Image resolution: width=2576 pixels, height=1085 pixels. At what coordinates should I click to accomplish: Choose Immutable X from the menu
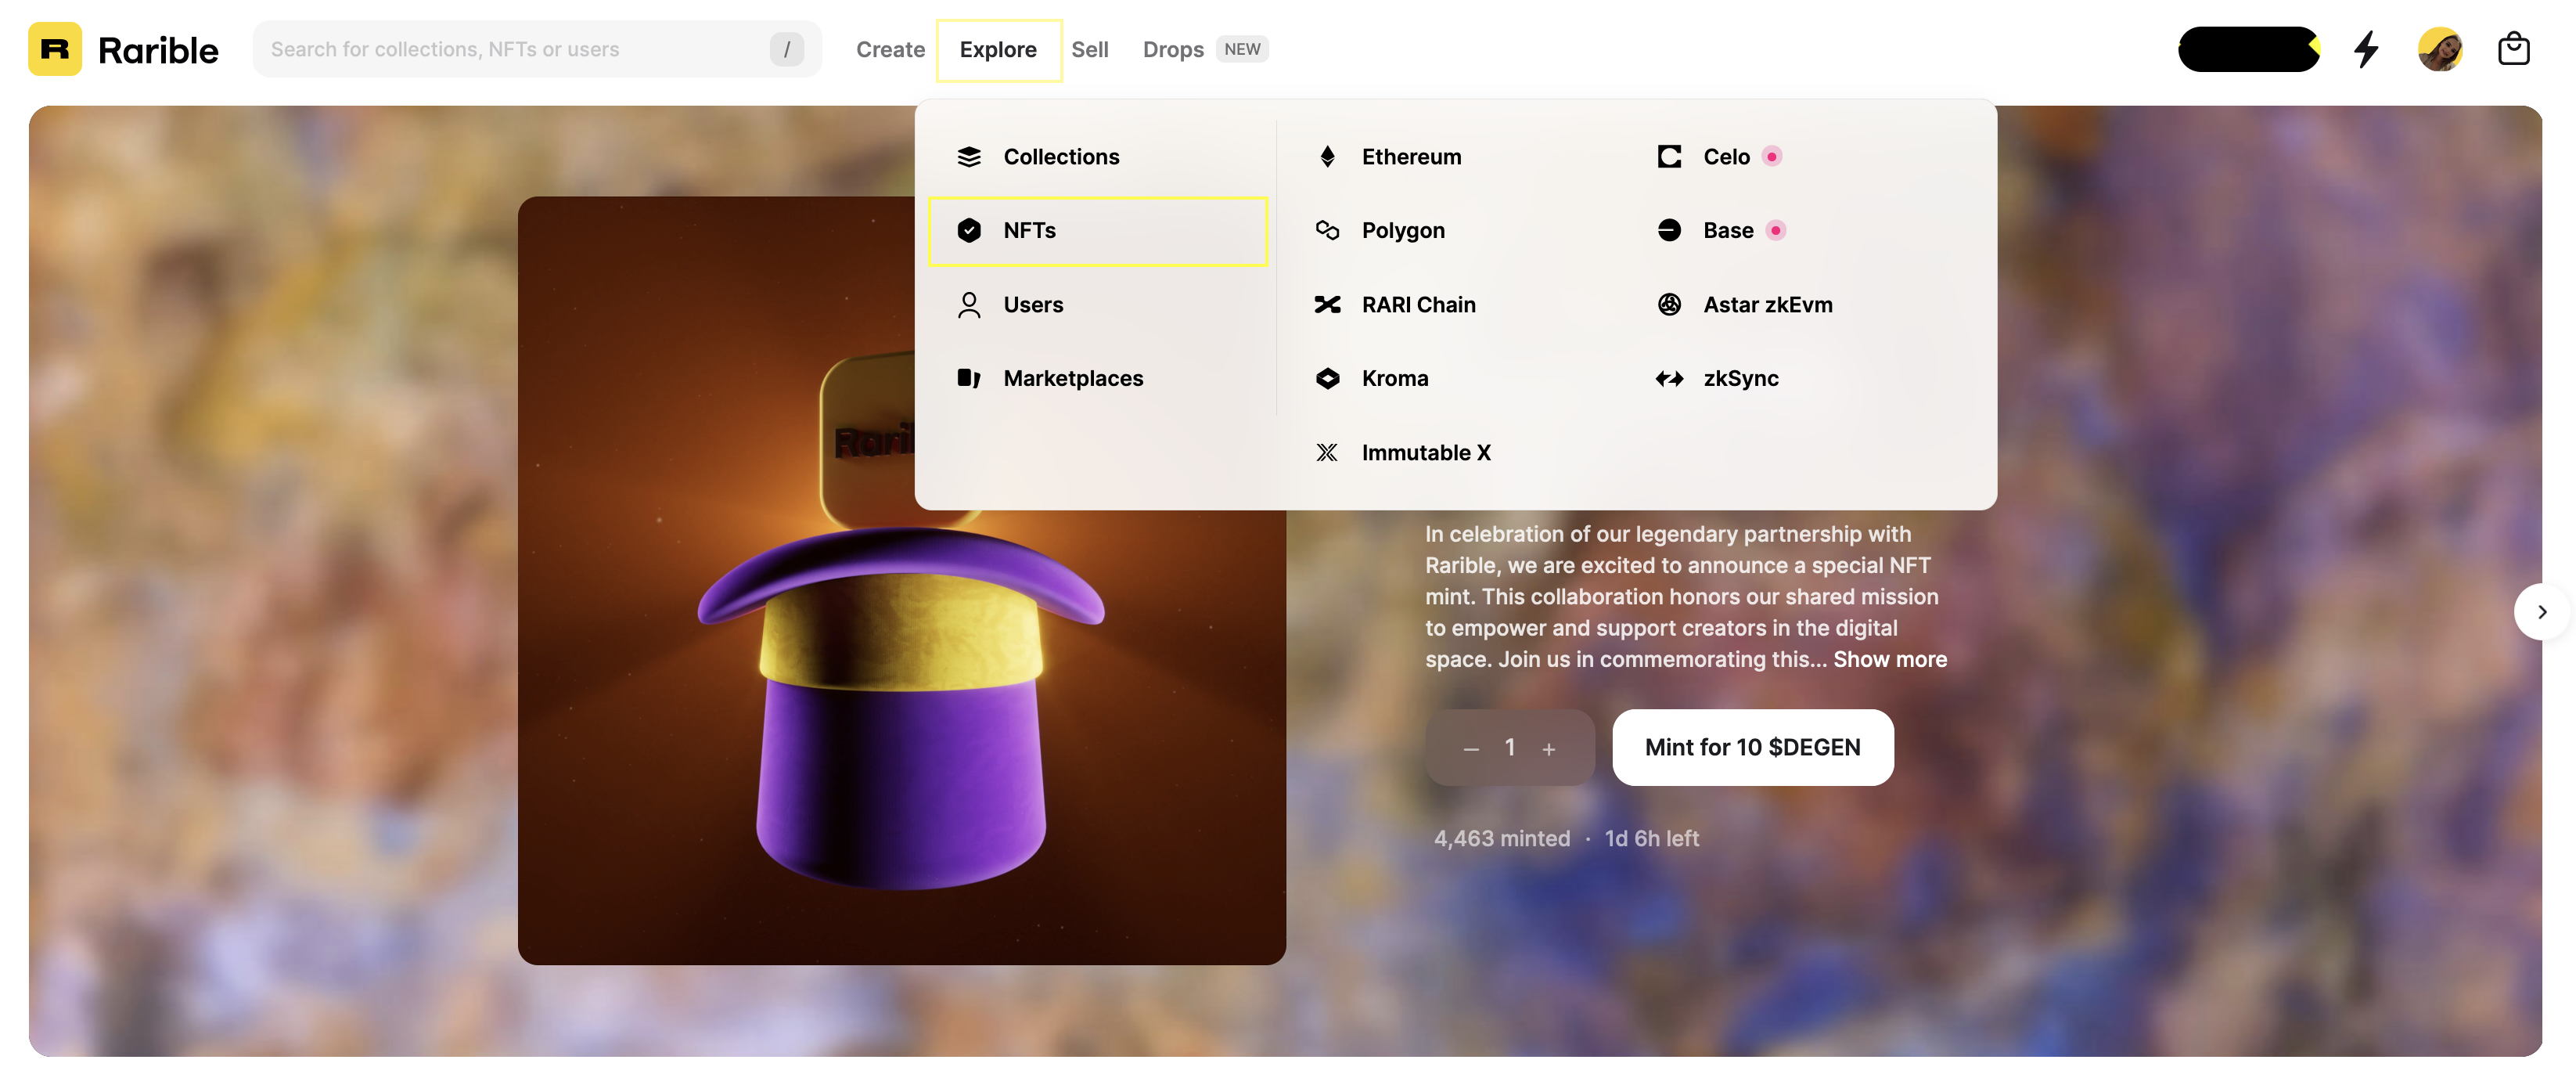pyautogui.click(x=1425, y=453)
